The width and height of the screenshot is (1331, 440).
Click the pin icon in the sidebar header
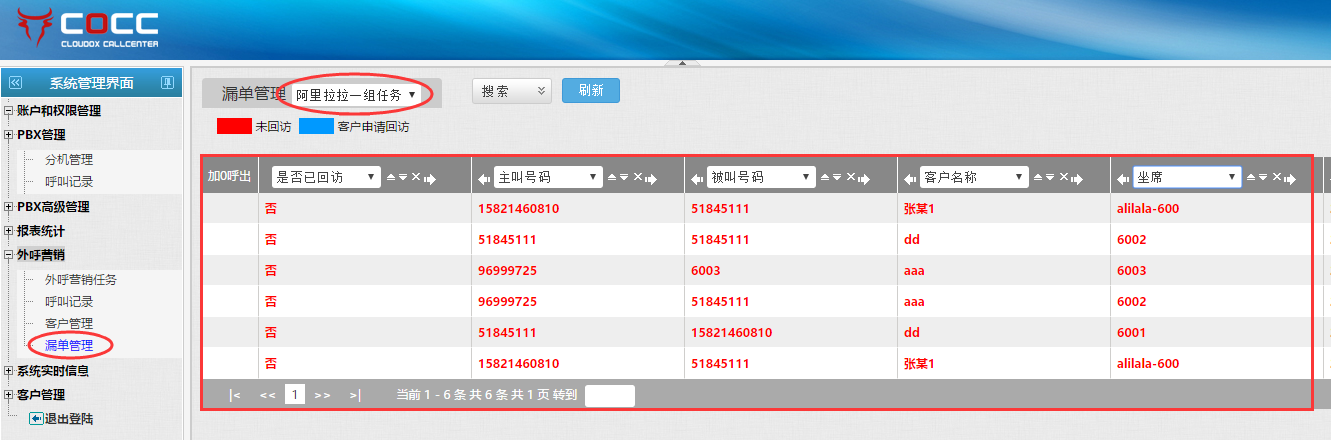coord(167,83)
